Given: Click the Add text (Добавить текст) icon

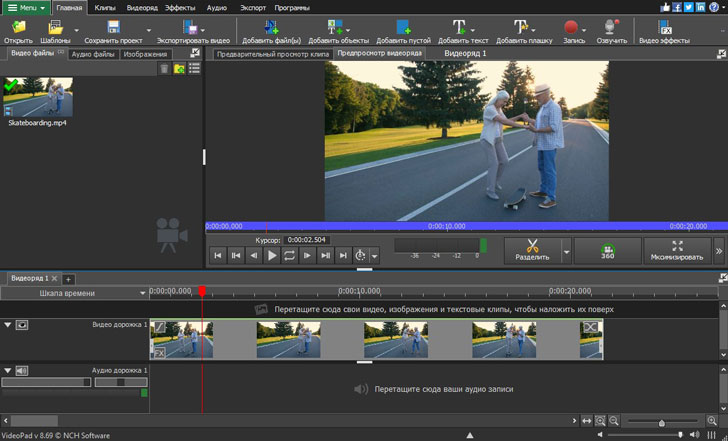Looking at the screenshot, I should tap(460, 27).
